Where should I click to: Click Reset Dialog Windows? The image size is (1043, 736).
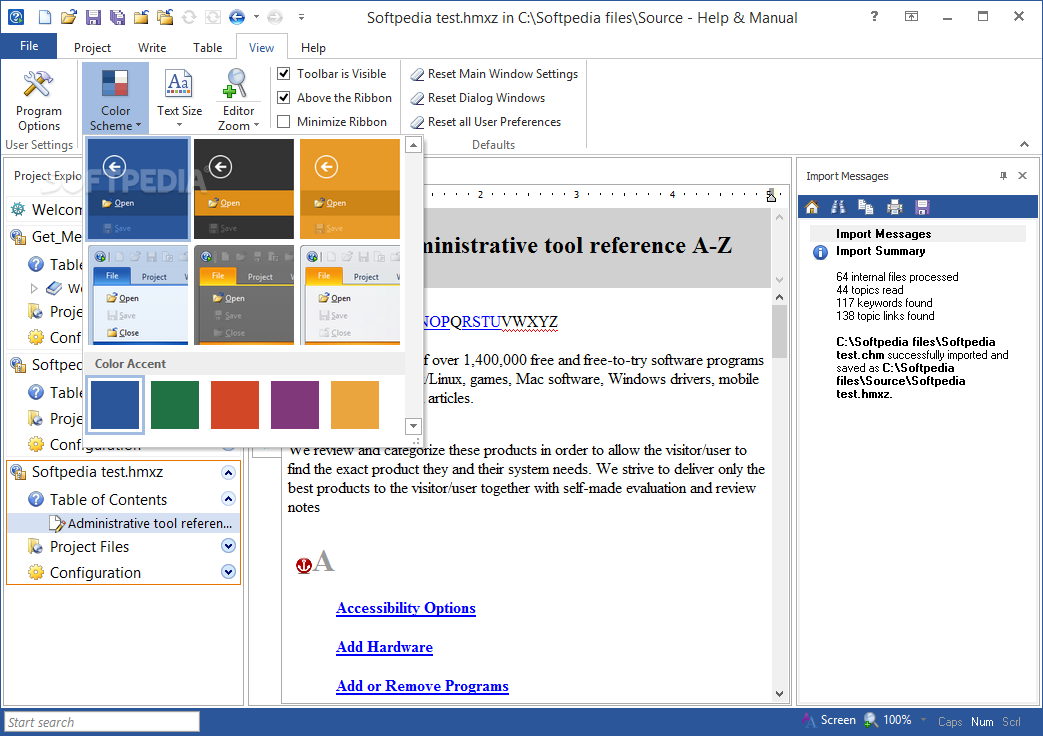[478, 98]
